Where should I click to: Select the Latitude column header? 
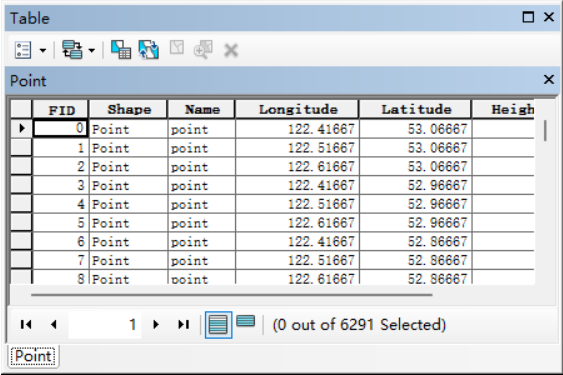(415, 110)
